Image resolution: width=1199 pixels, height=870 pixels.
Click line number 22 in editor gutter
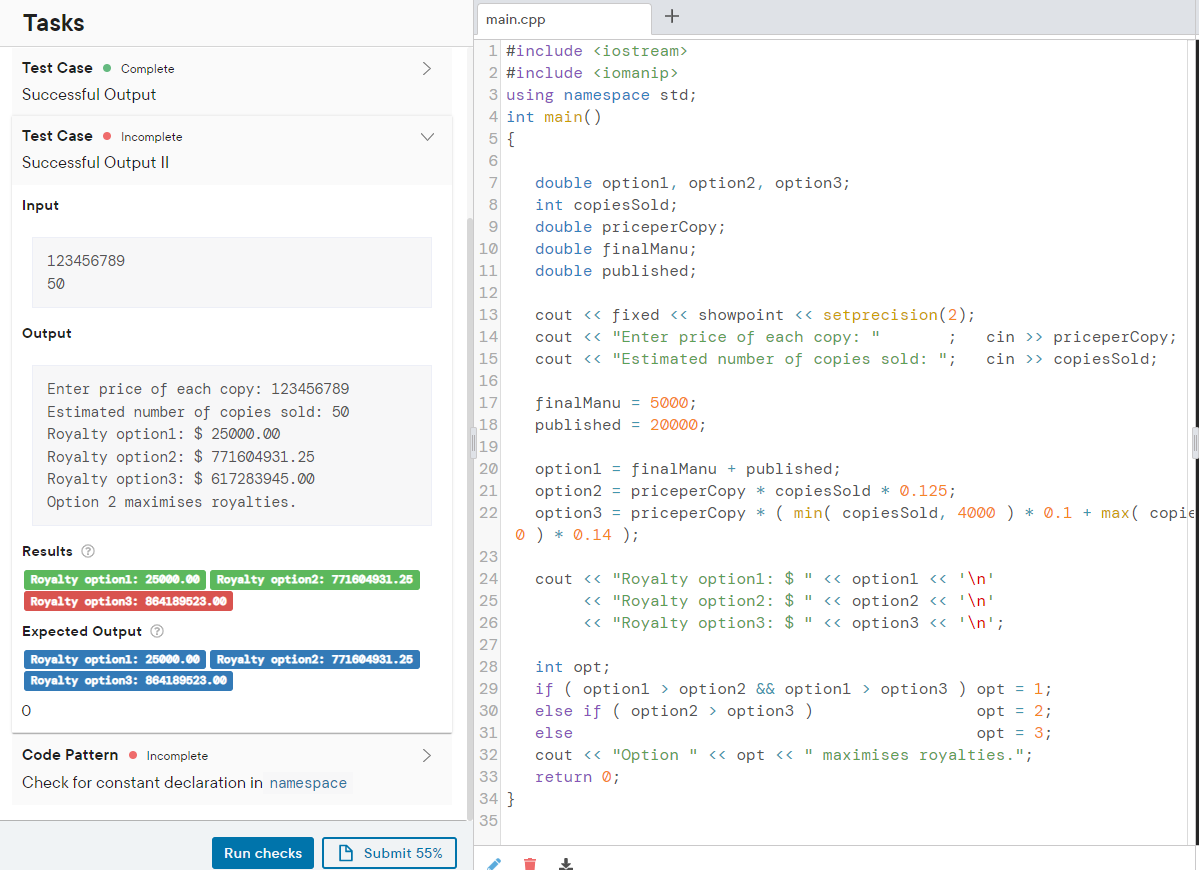click(489, 513)
